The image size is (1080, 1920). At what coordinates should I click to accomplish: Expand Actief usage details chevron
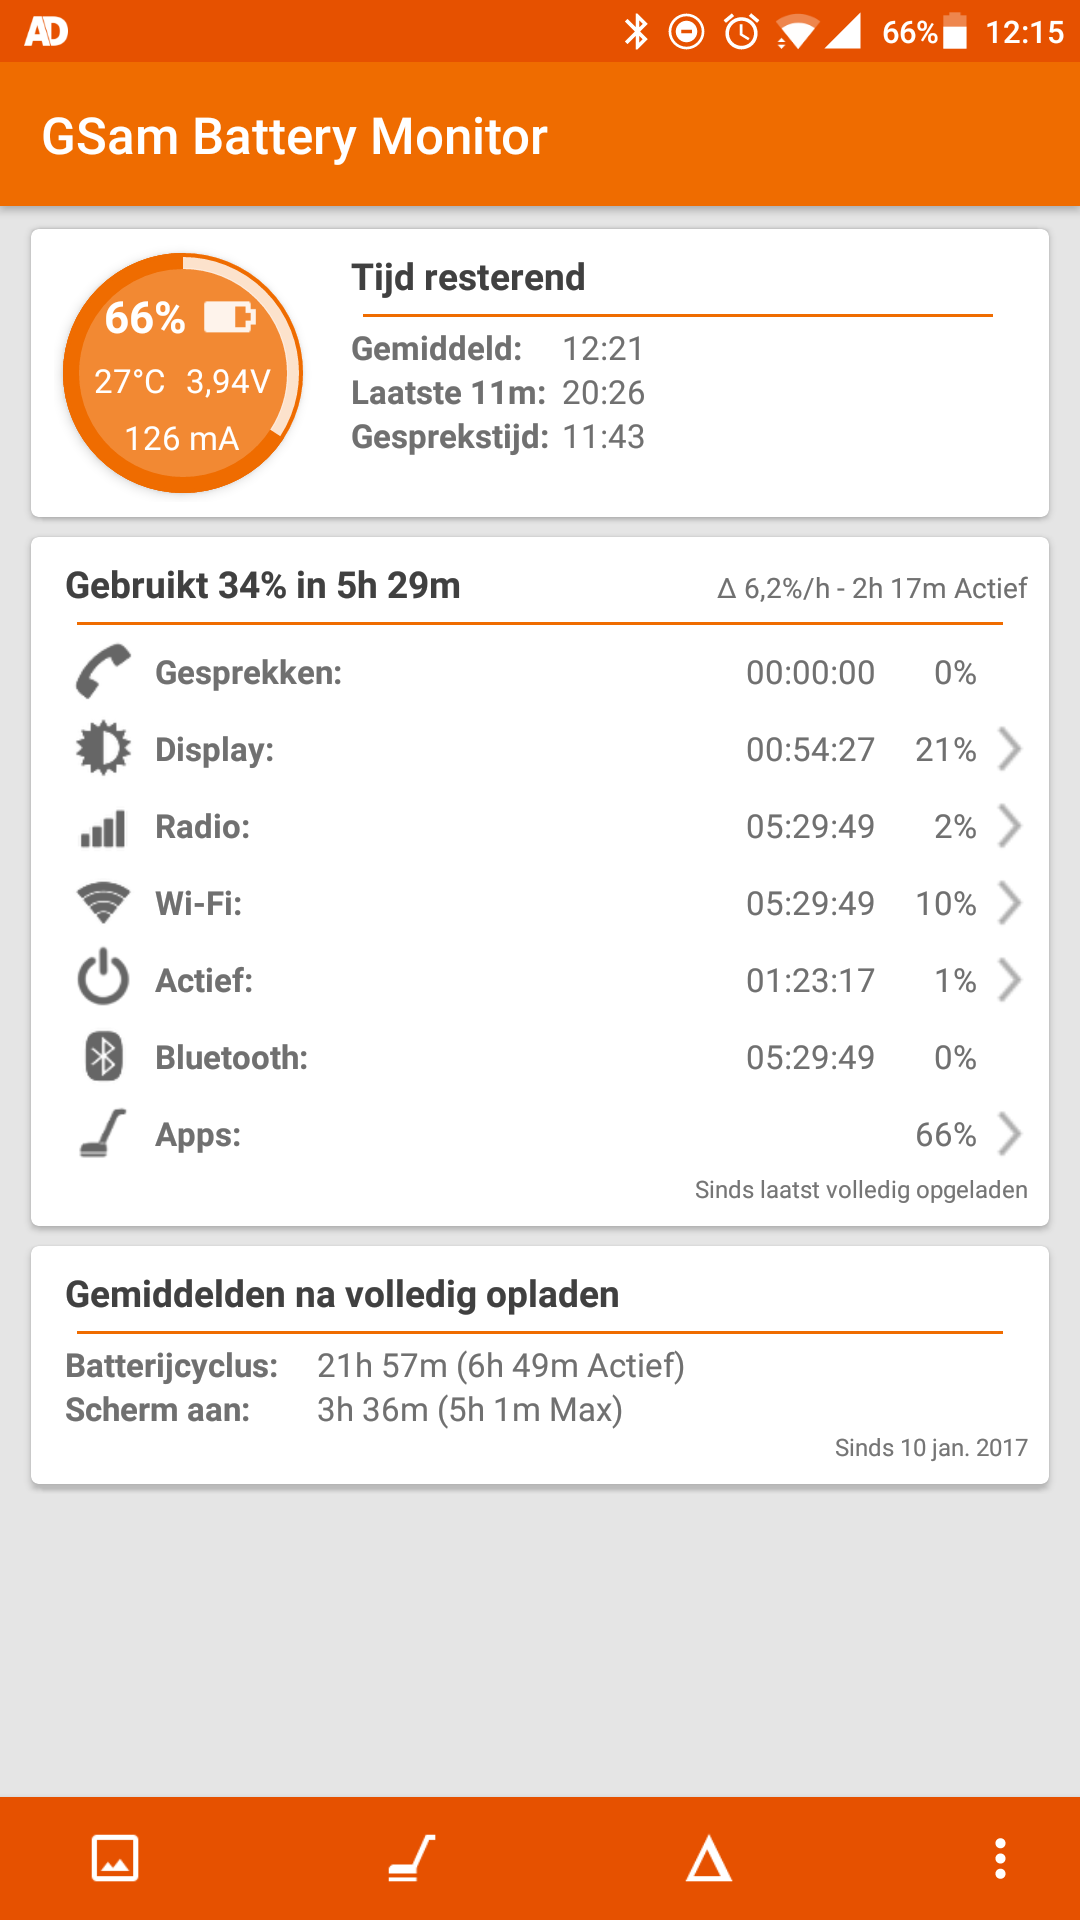1010,980
